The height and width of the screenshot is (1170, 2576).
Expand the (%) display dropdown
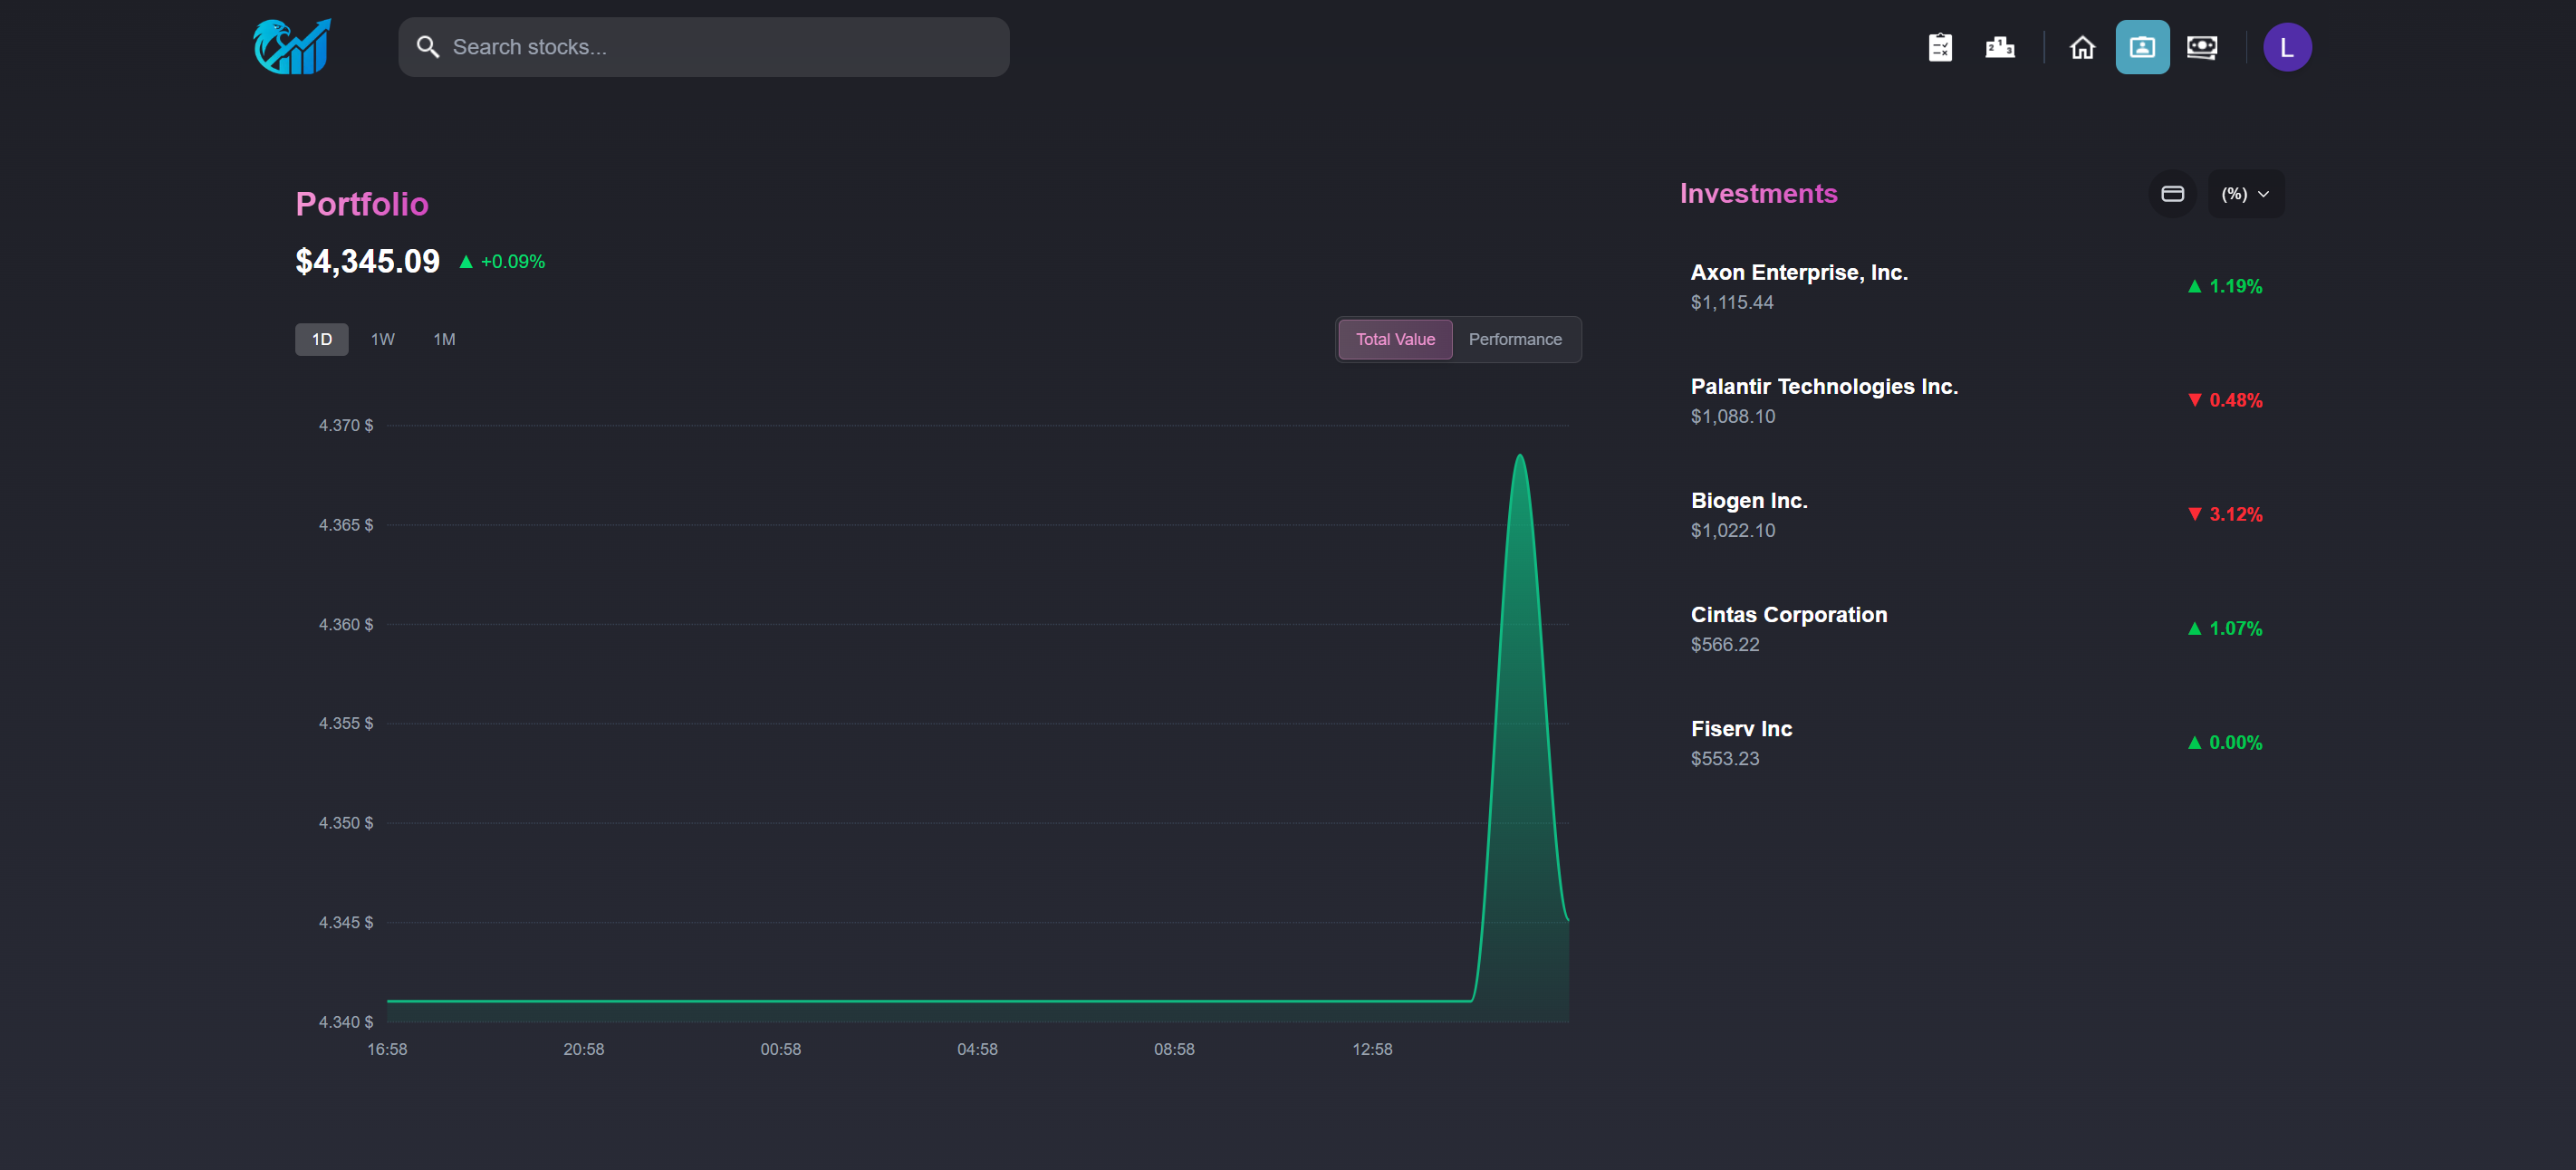pos(2244,194)
